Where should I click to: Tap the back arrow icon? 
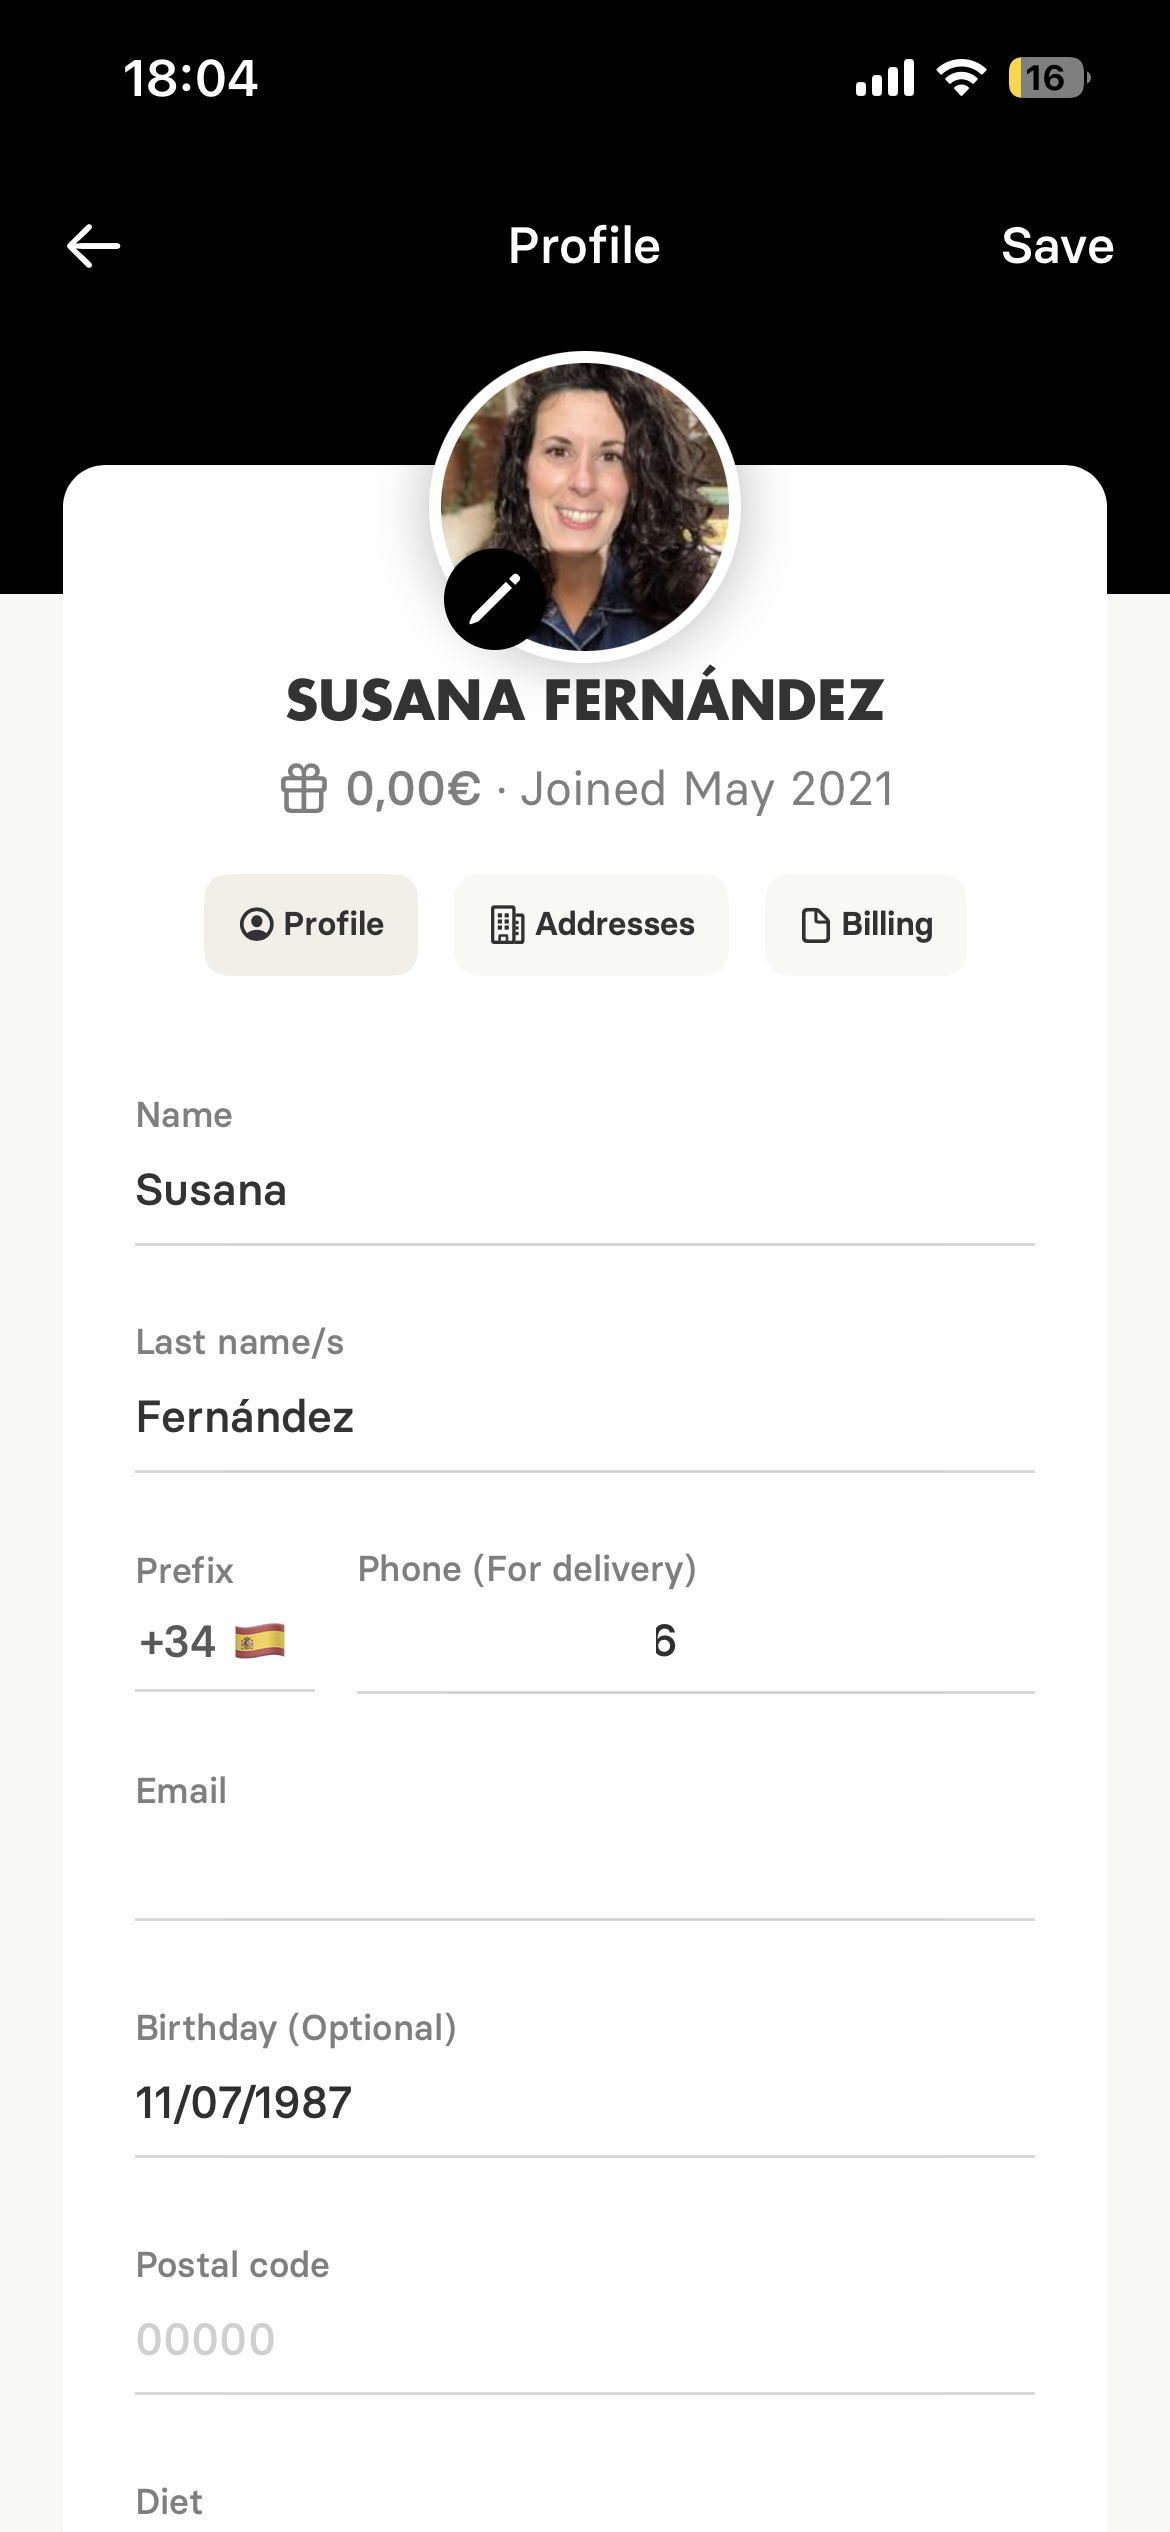coord(93,246)
